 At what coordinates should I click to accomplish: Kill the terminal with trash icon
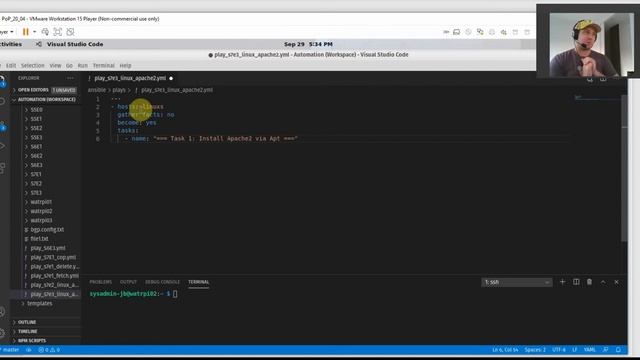(x=589, y=282)
